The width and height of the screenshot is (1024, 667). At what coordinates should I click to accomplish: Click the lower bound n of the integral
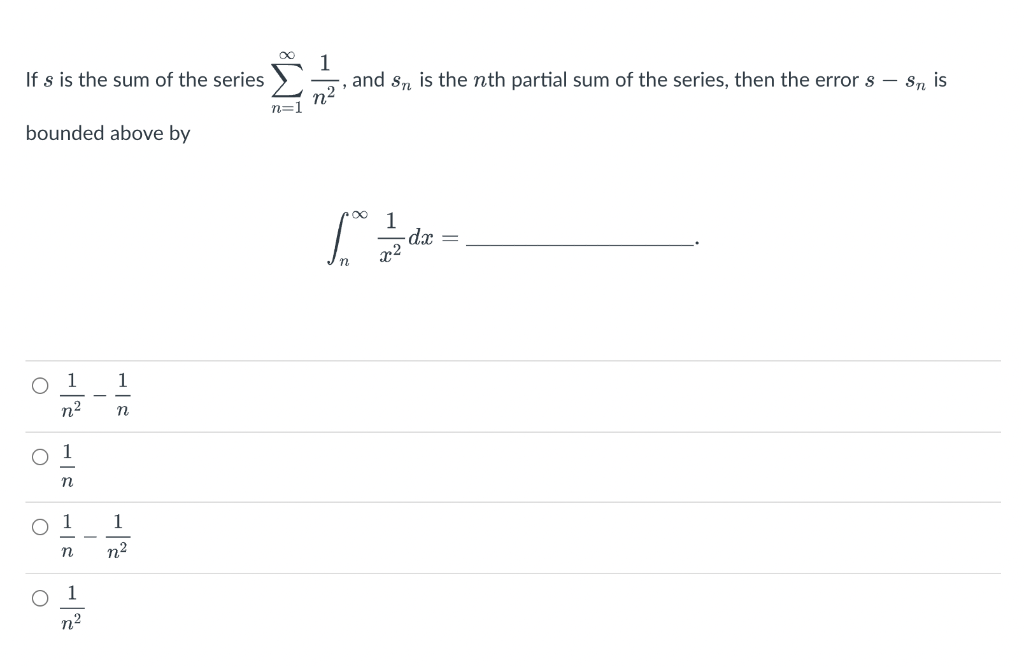pyautogui.click(x=343, y=260)
